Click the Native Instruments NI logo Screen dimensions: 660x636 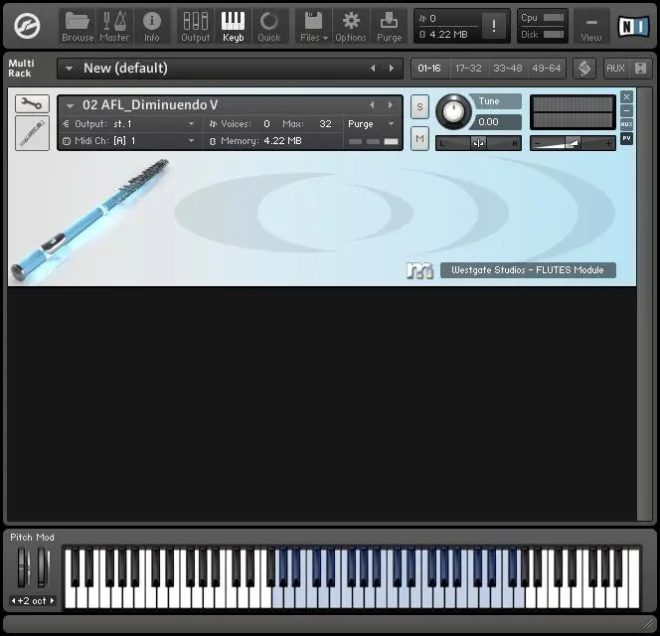[x=633, y=26]
